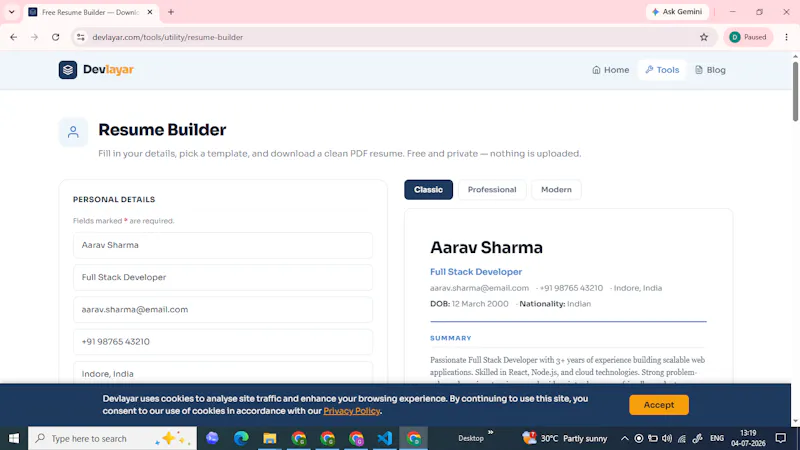Click the Home nav house icon
The width and height of the screenshot is (800, 450).
click(x=596, y=70)
